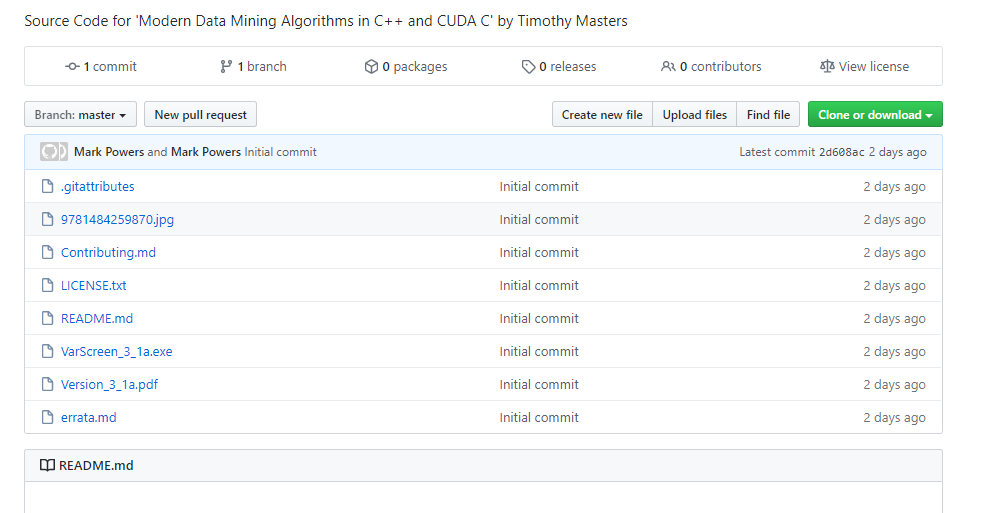
Task: Click the Create new file button
Action: tap(602, 115)
